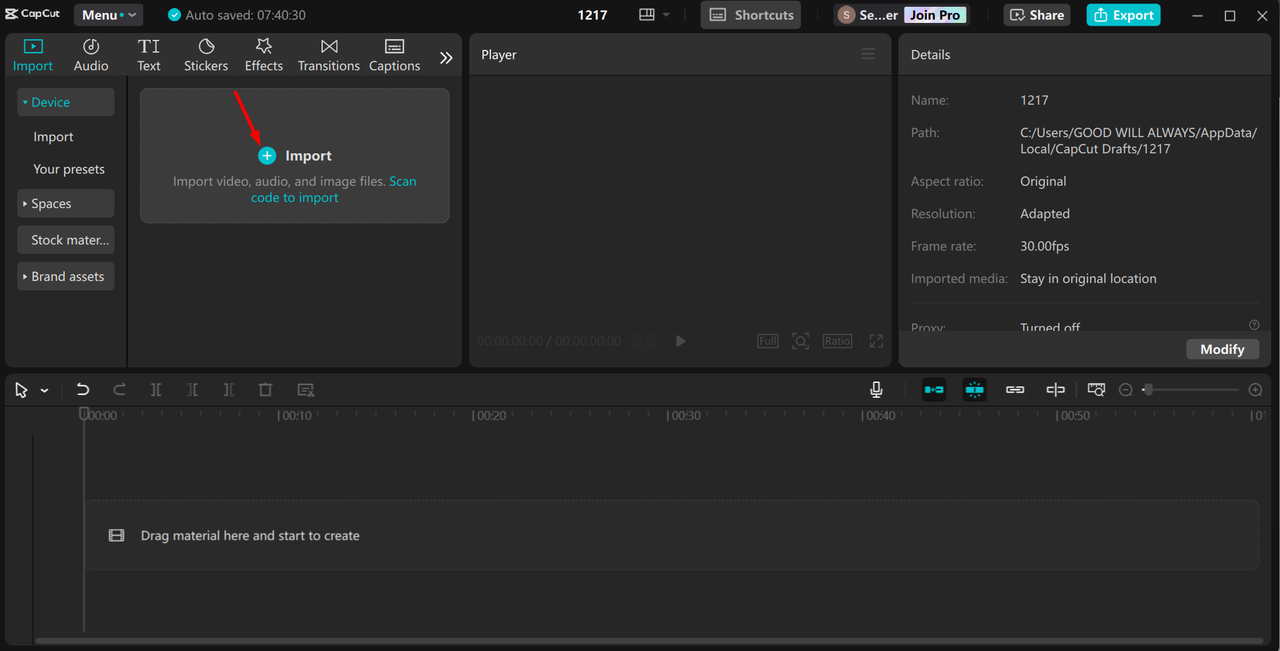The width and height of the screenshot is (1280, 651).
Task: Click the project path text in Details
Action: coord(1138,141)
